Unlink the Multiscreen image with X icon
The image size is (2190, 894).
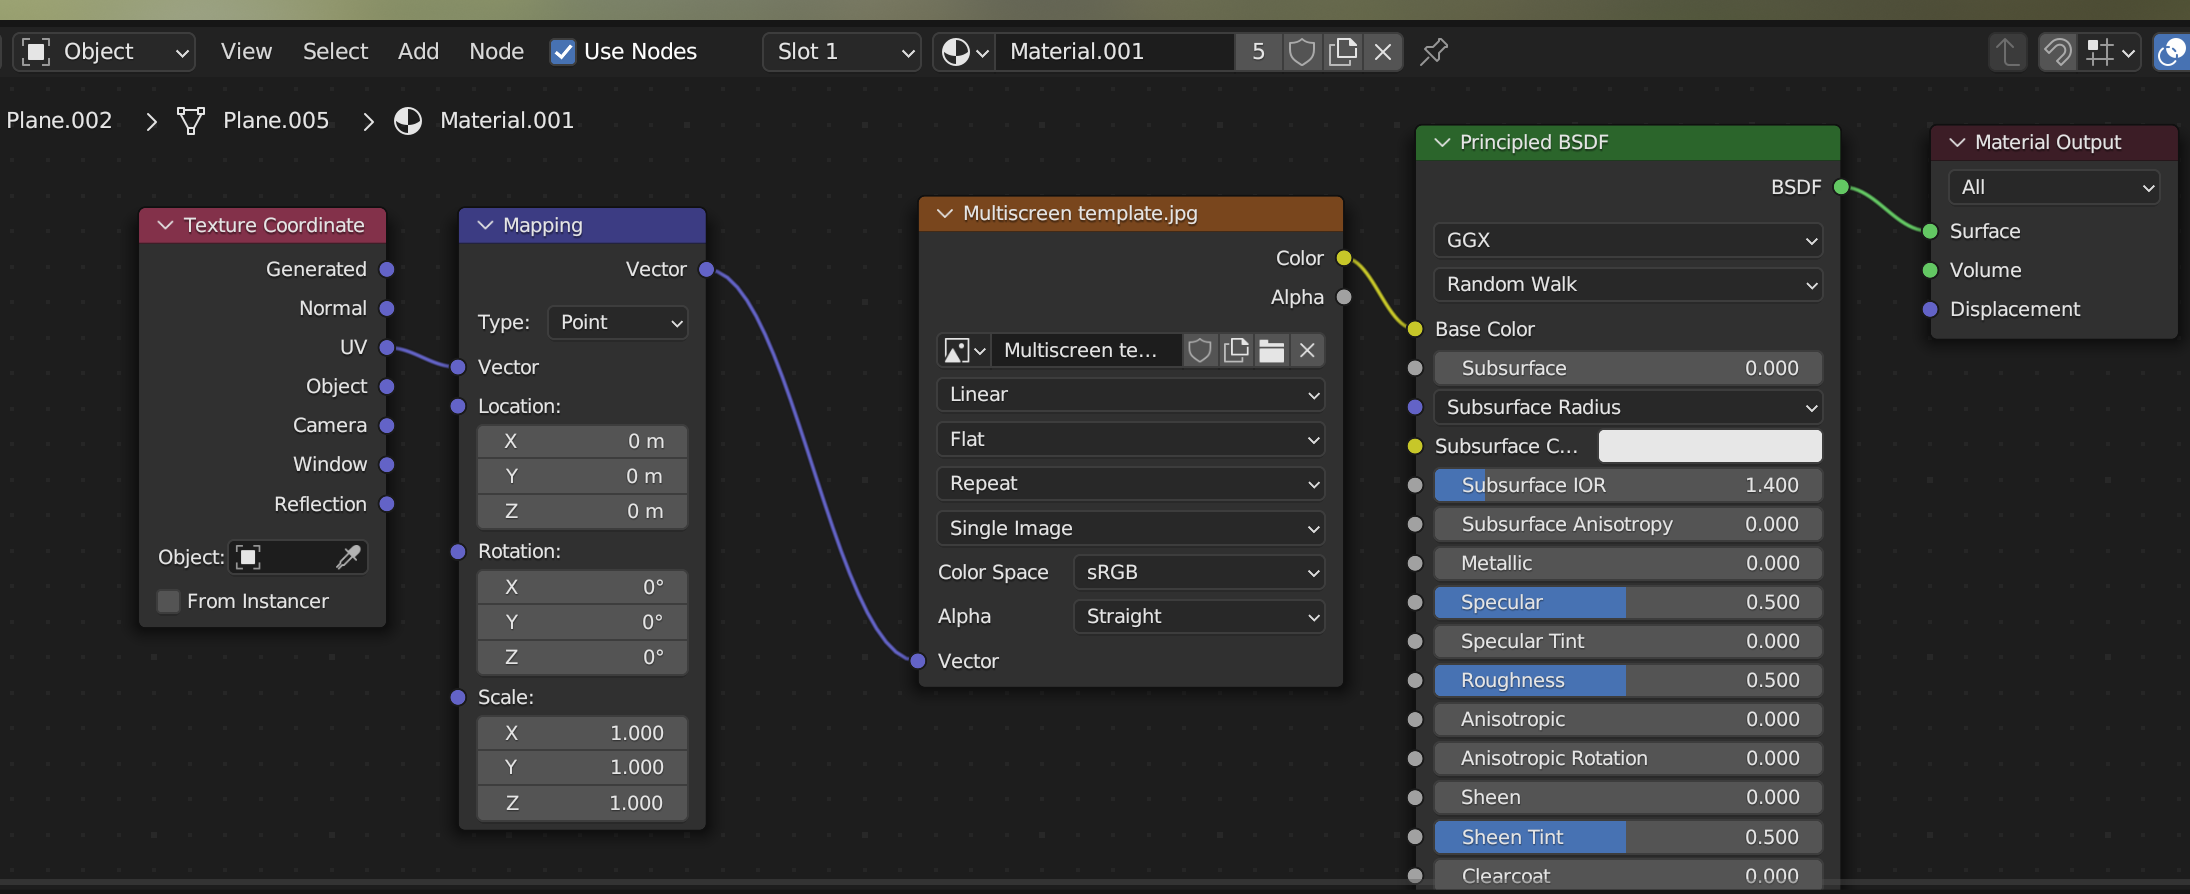[x=1307, y=350]
